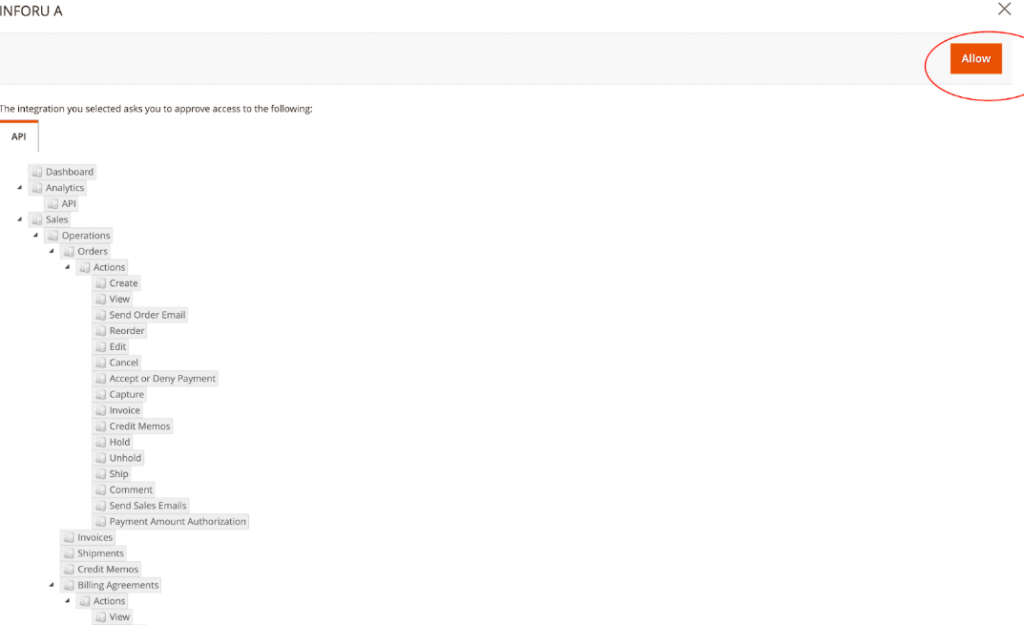Click the Comment resource icon

pyautogui.click(x=101, y=490)
